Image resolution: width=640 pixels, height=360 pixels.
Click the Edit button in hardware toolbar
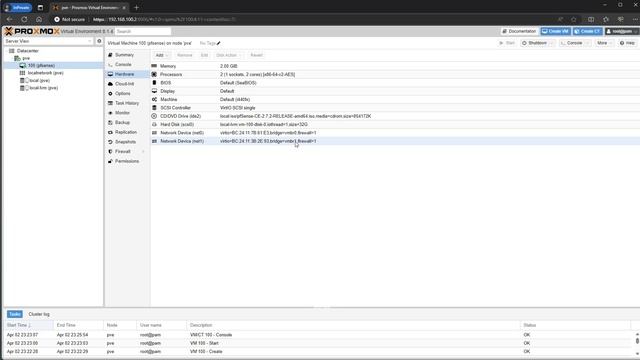coord(204,55)
